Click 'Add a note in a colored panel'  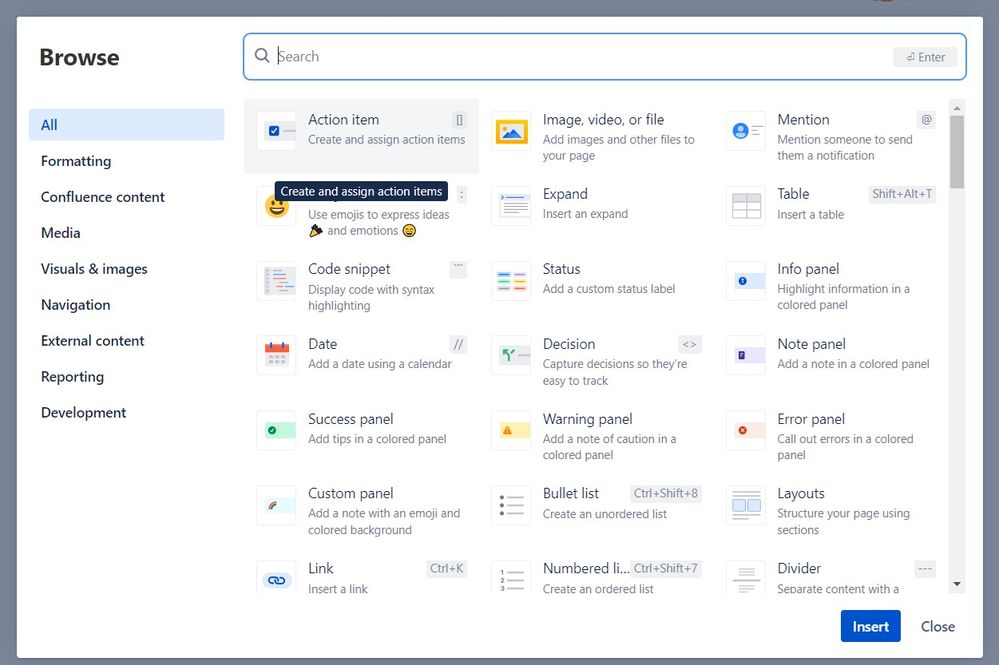coord(853,364)
